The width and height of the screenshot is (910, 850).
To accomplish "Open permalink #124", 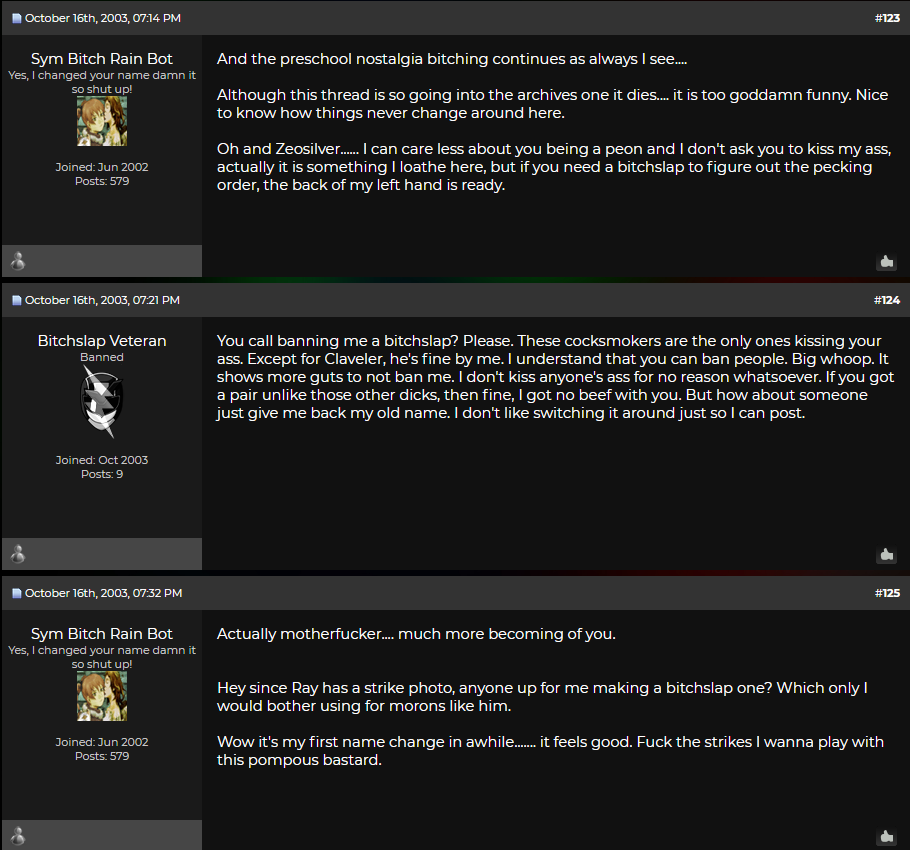I will pyautogui.click(x=887, y=301).
